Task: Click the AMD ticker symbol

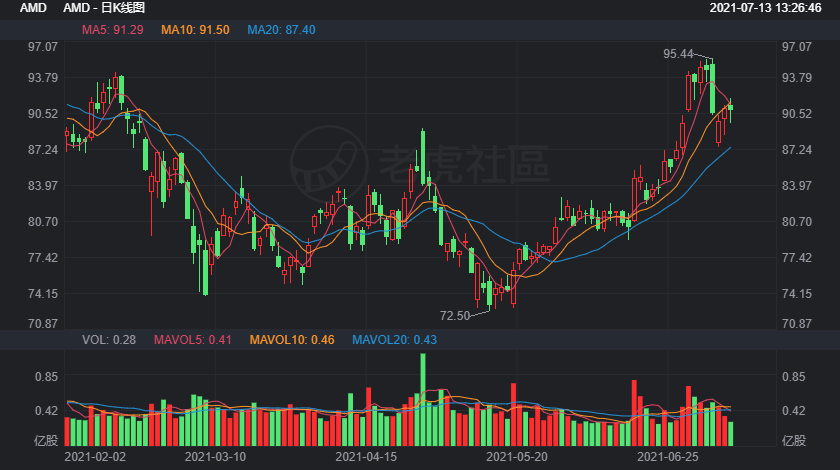Action: point(33,8)
